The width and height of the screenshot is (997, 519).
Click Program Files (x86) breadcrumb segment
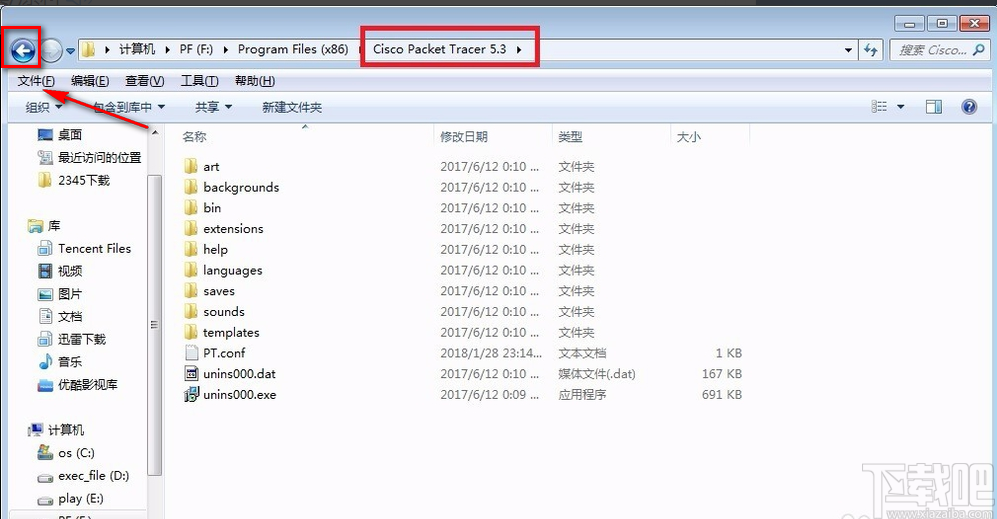point(292,49)
